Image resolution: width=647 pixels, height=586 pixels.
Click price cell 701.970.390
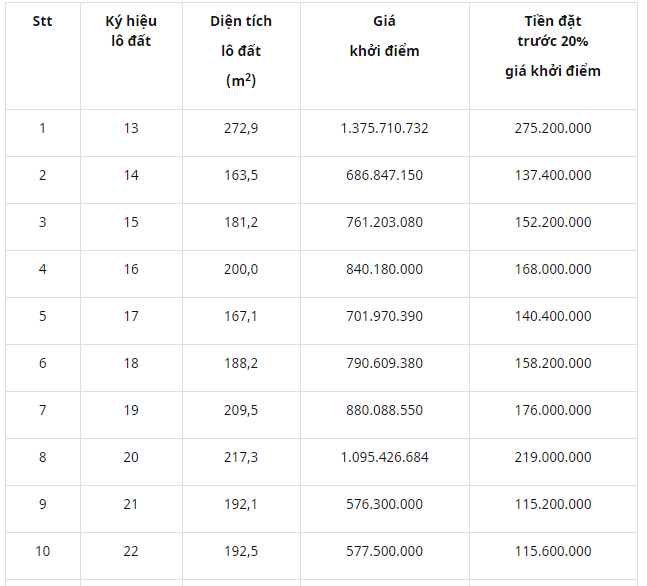tap(385, 317)
